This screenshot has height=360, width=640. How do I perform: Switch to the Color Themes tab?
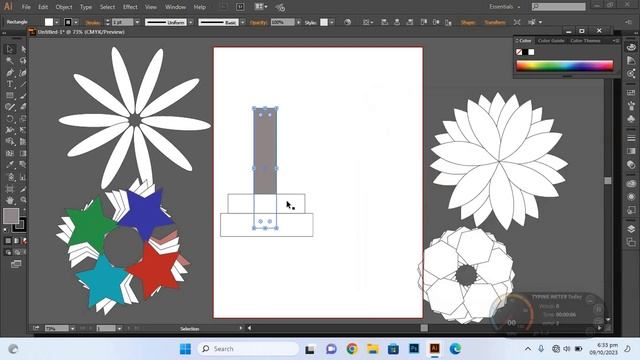[585, 40]
